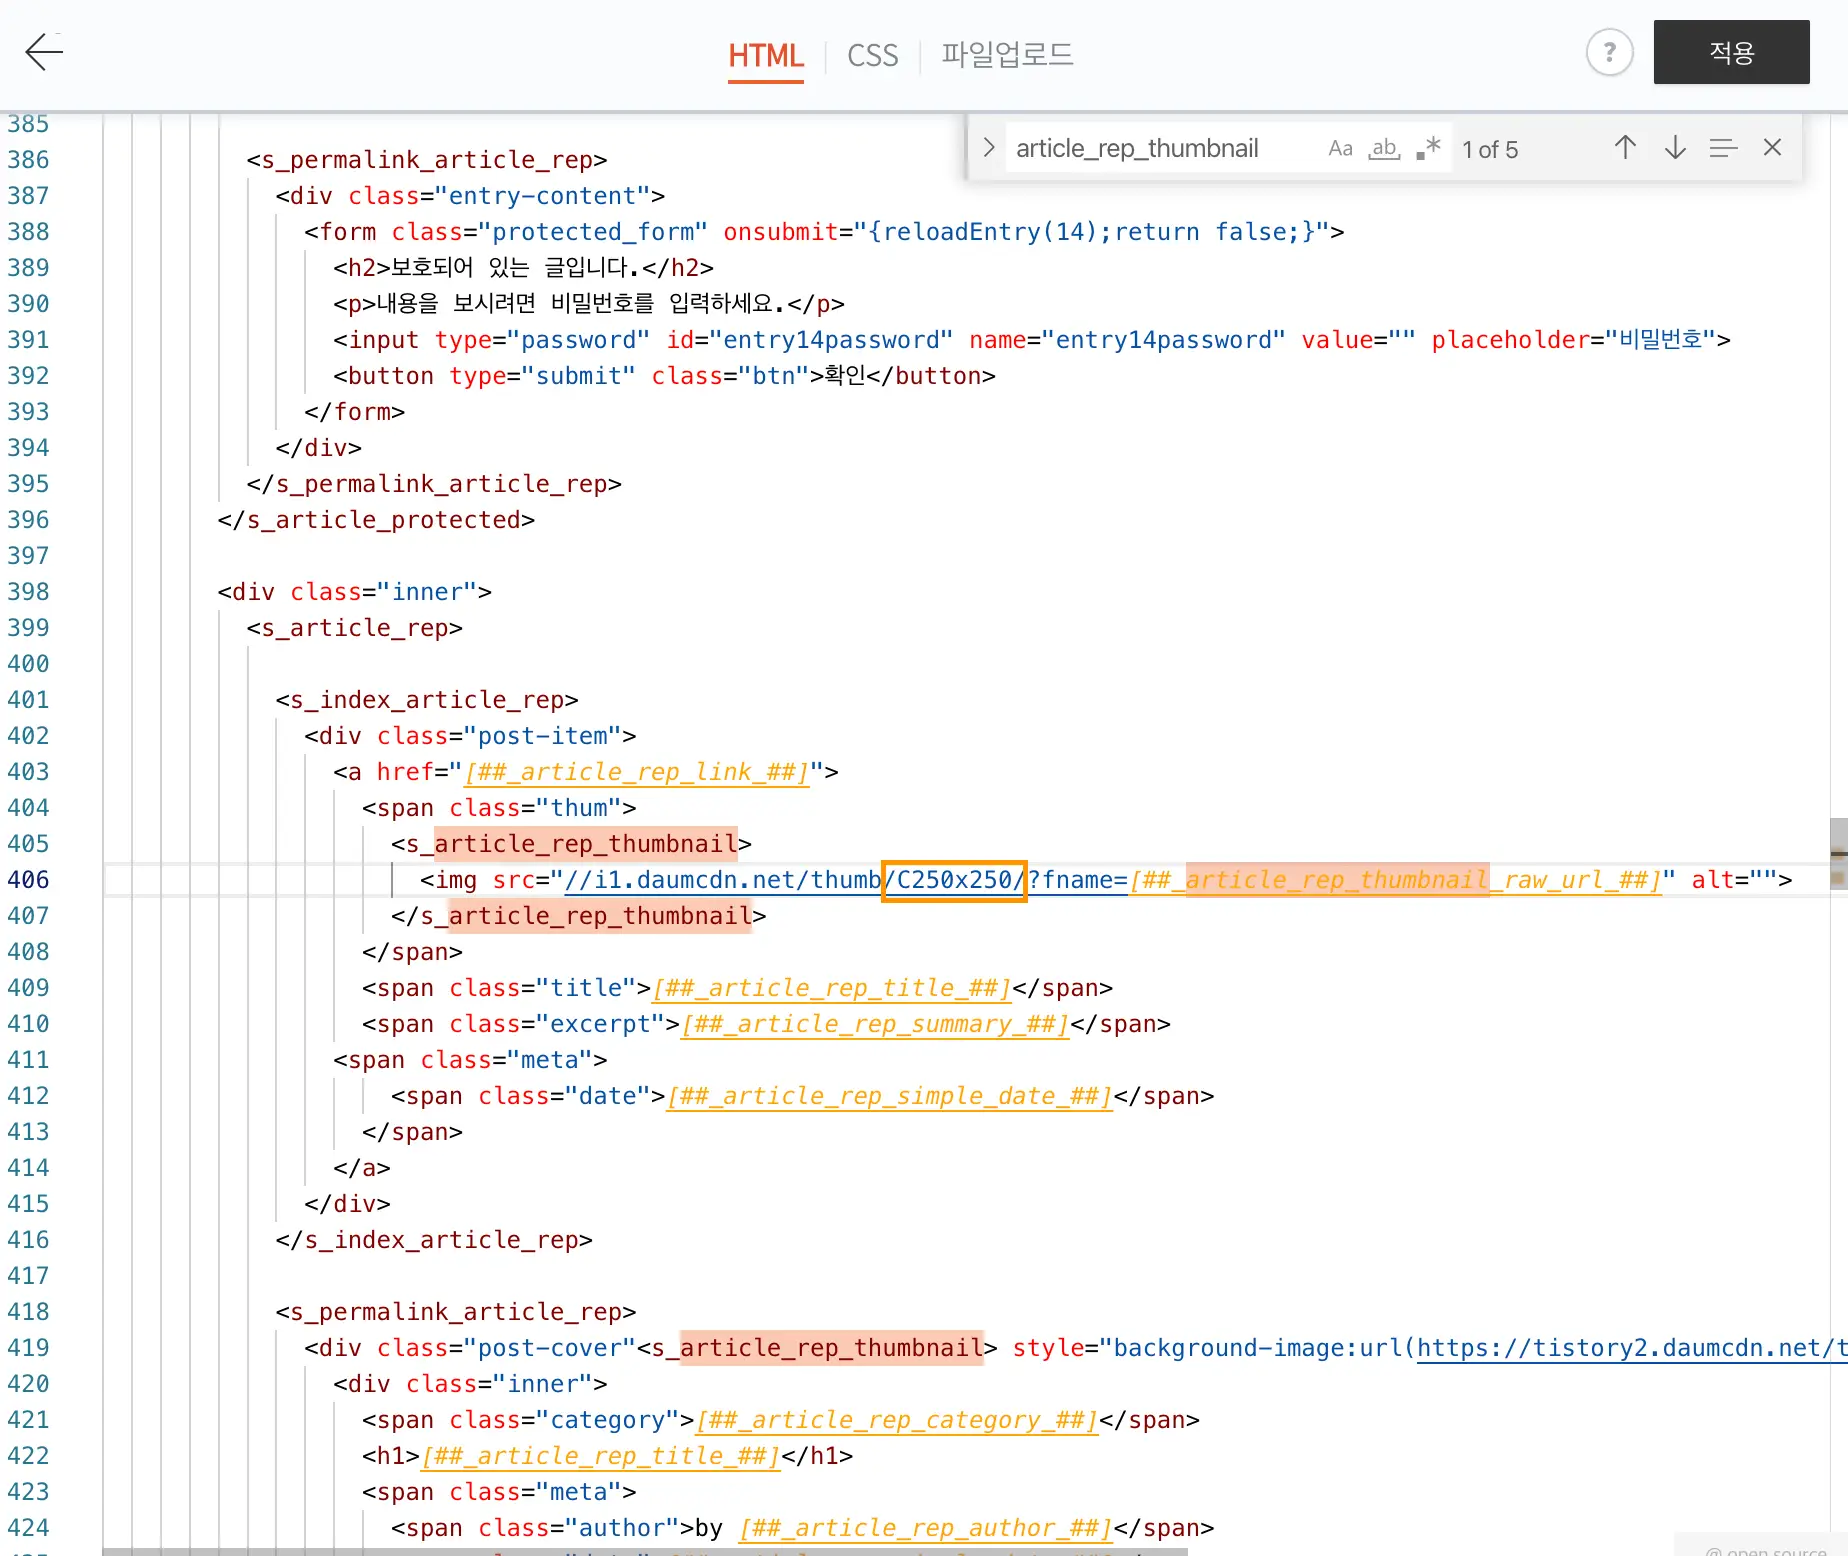Click the horizontal scrollbar at bottom
Viewport: 1848px width, 1556px height.
coord(645,1552)
